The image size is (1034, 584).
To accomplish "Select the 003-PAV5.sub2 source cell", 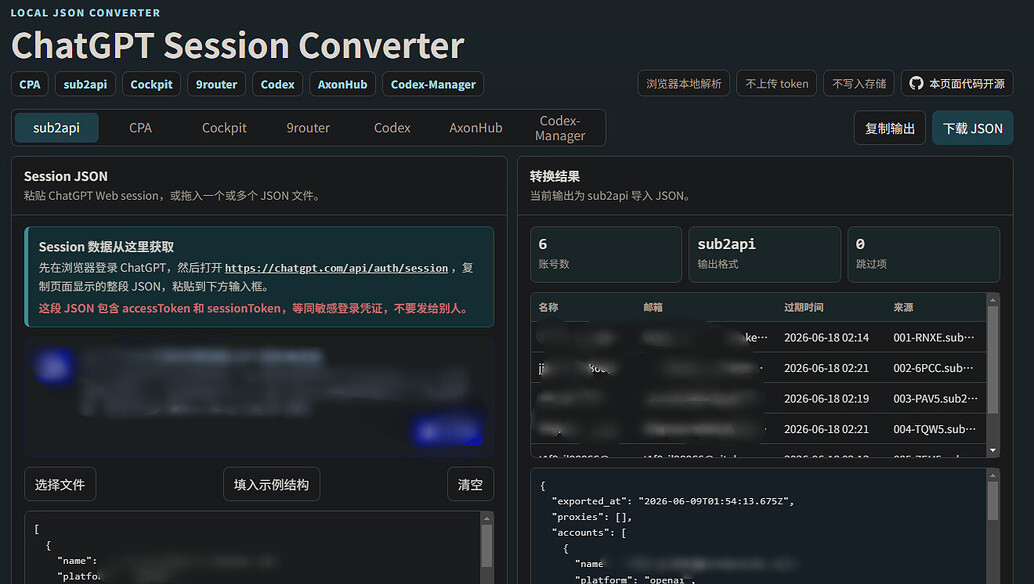I will pyautogui.click(x=935, y=399).
